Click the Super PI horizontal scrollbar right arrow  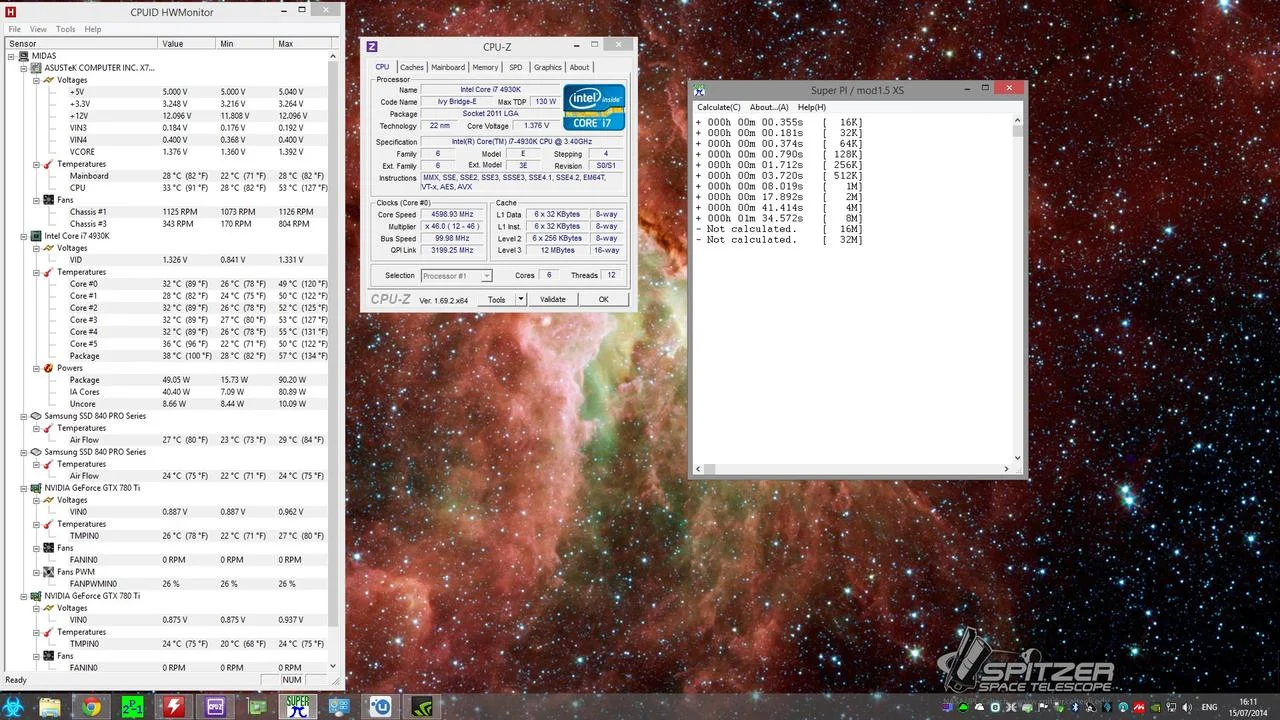point(1006,469)
